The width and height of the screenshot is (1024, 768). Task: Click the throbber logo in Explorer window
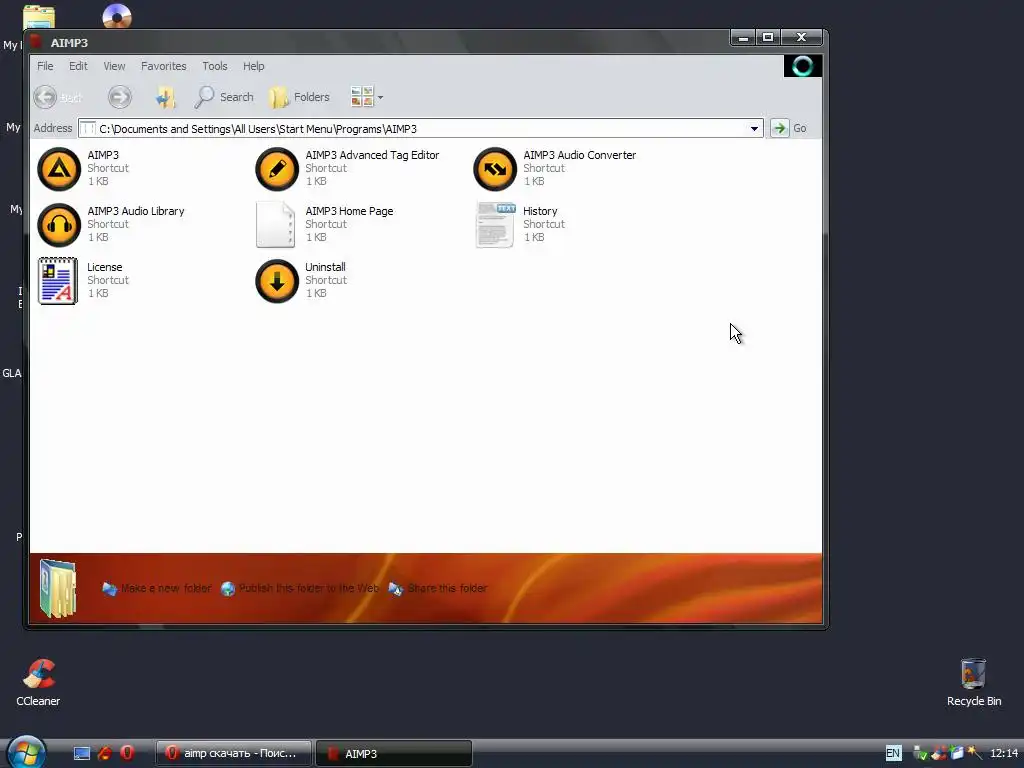[803, 66]
